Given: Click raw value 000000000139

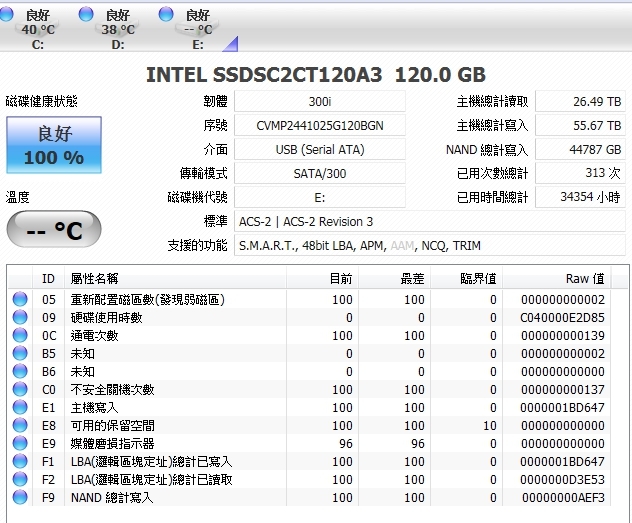Looking at the screenshot, I should (563, 335).
